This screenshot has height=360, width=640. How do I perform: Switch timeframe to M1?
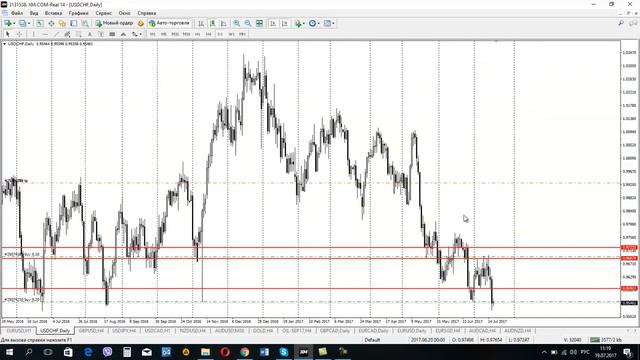click(x=152, y=34)
